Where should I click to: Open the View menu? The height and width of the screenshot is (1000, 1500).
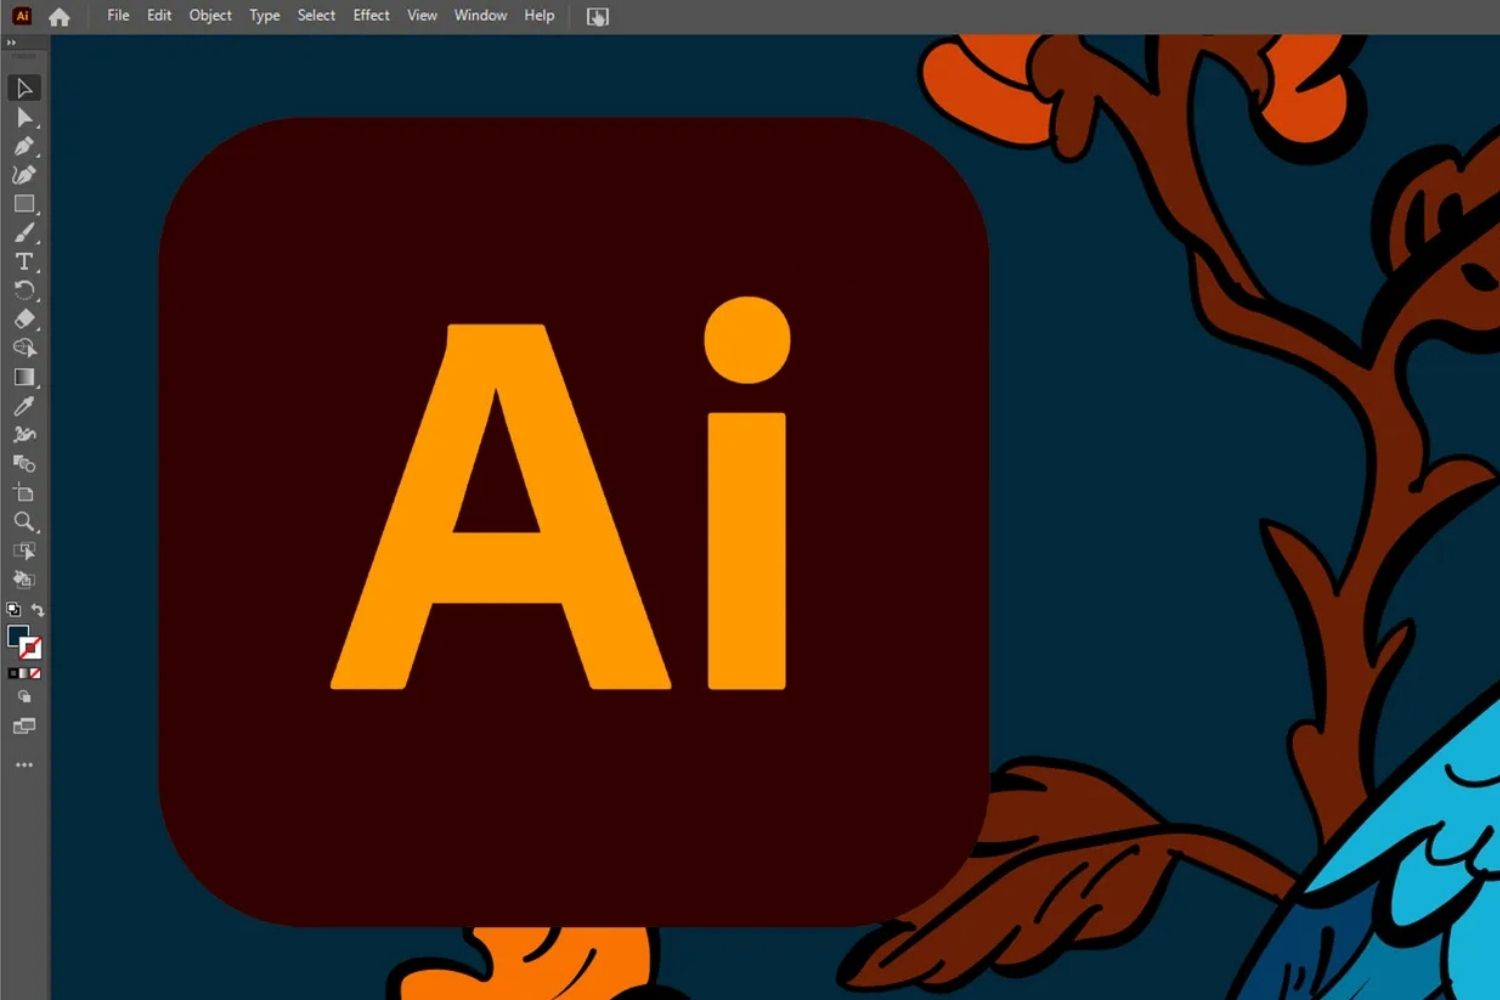422,15
